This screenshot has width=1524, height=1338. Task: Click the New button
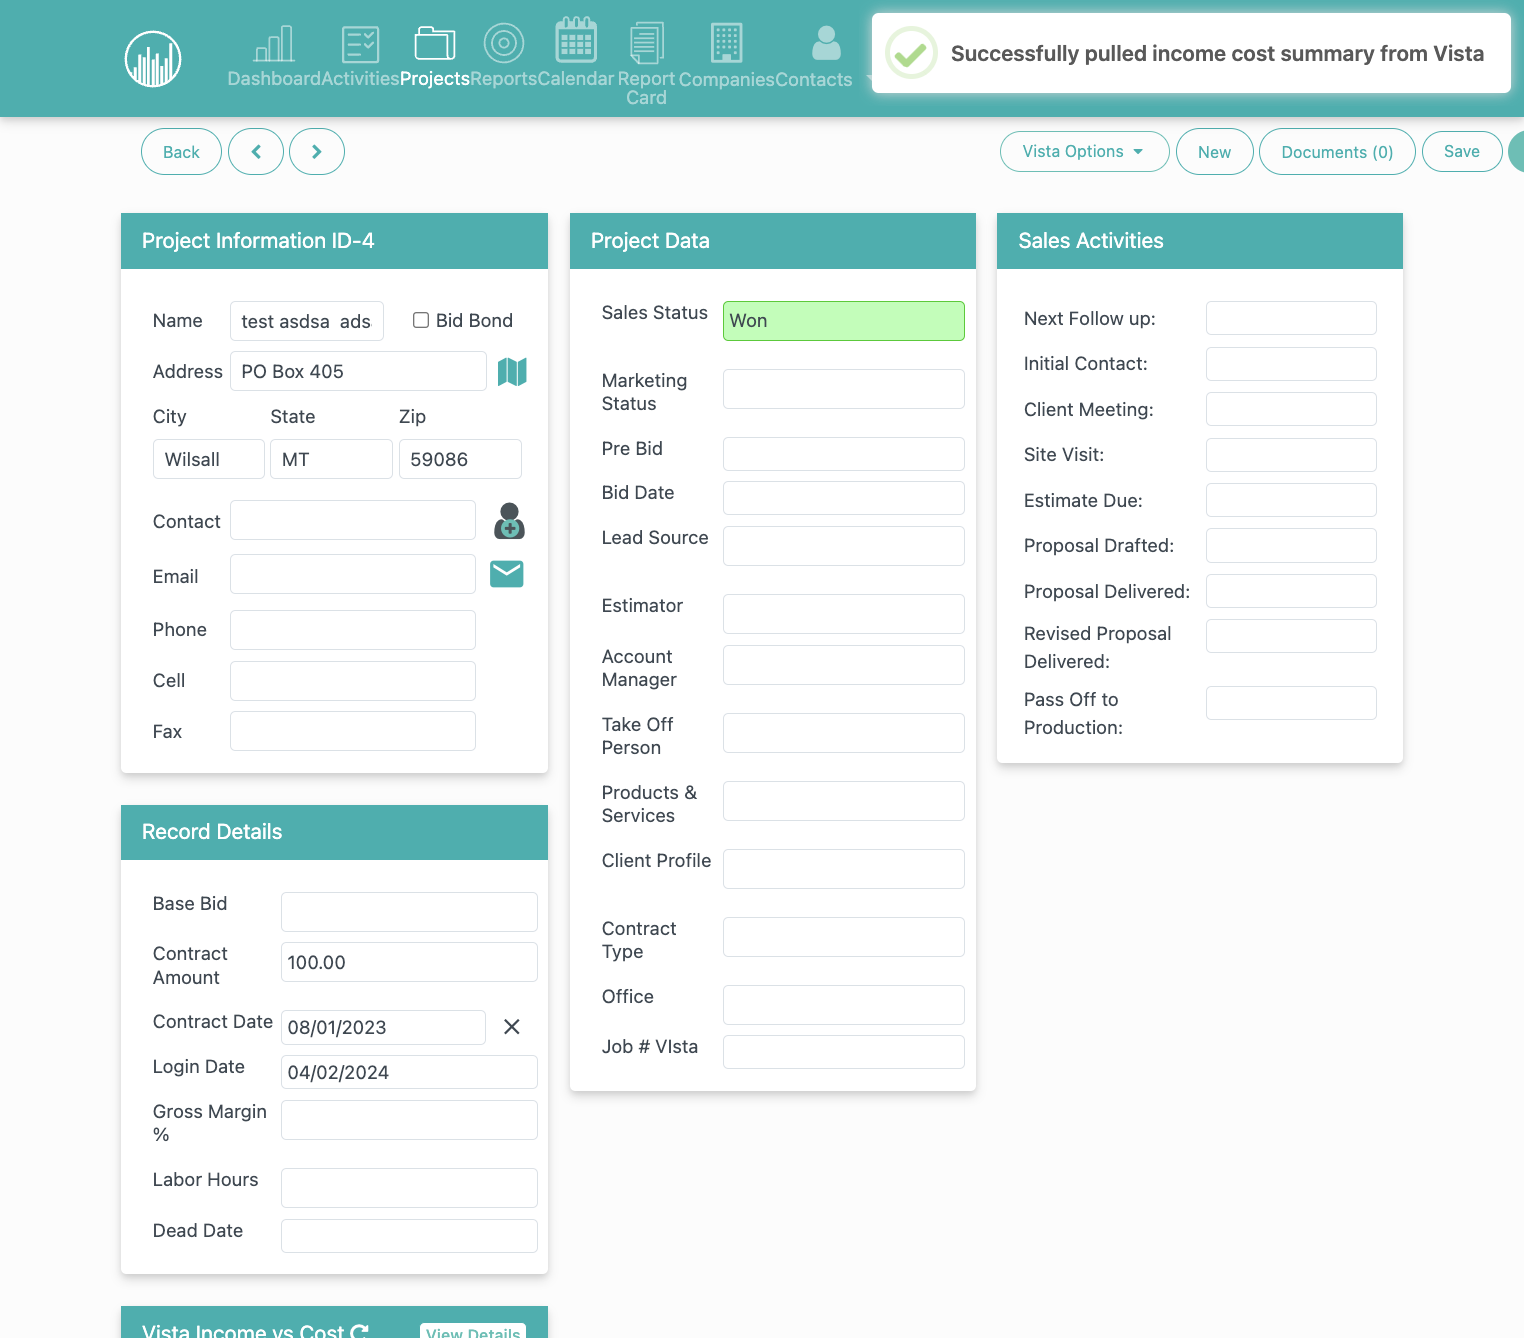pos(1215,152)
